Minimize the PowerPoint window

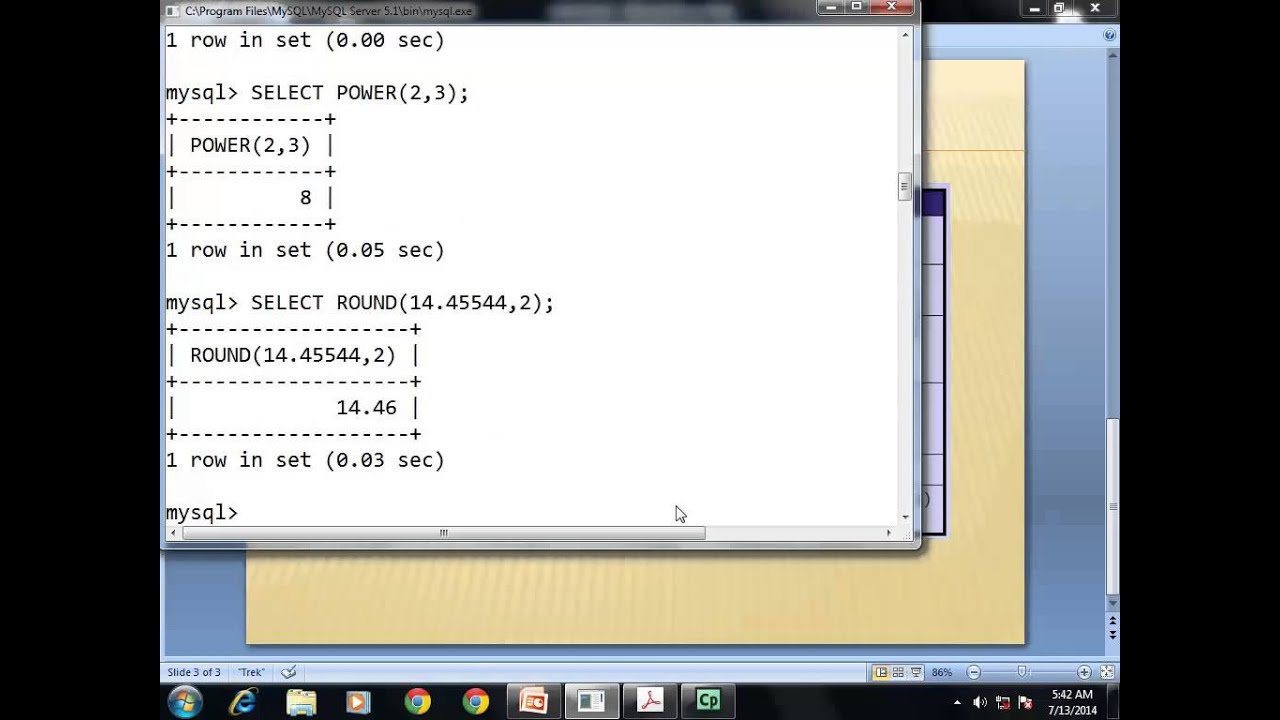[1034, 8]
